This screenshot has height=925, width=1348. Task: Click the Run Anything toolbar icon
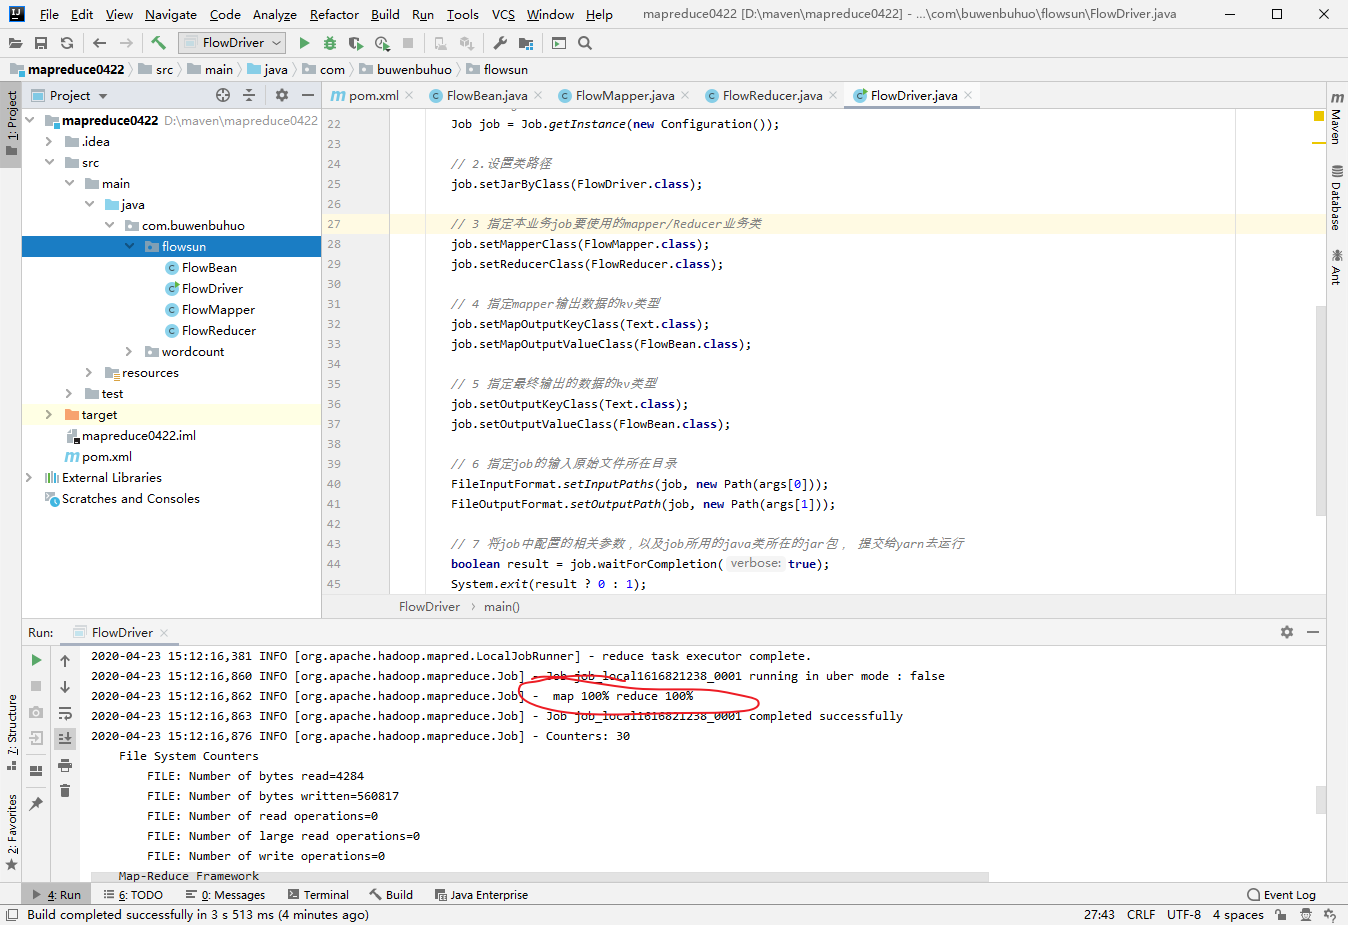559,43
